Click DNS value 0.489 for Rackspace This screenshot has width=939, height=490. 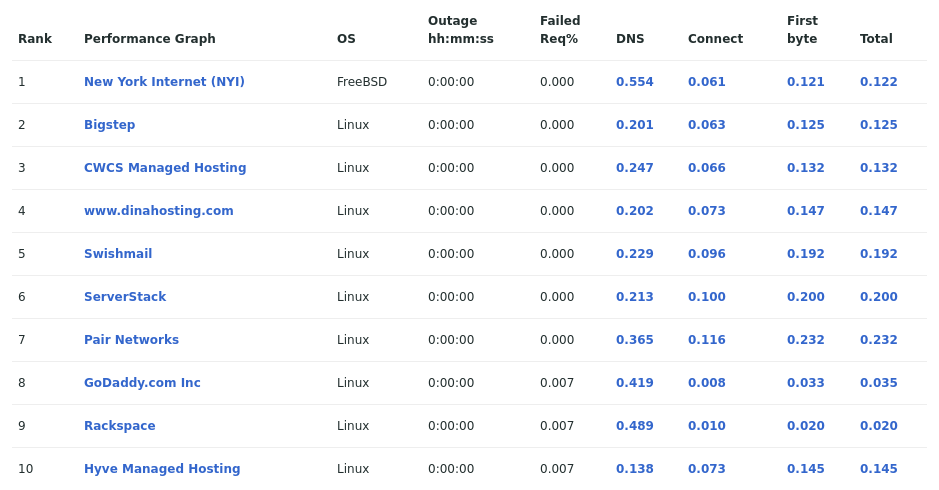coord(635,426)
